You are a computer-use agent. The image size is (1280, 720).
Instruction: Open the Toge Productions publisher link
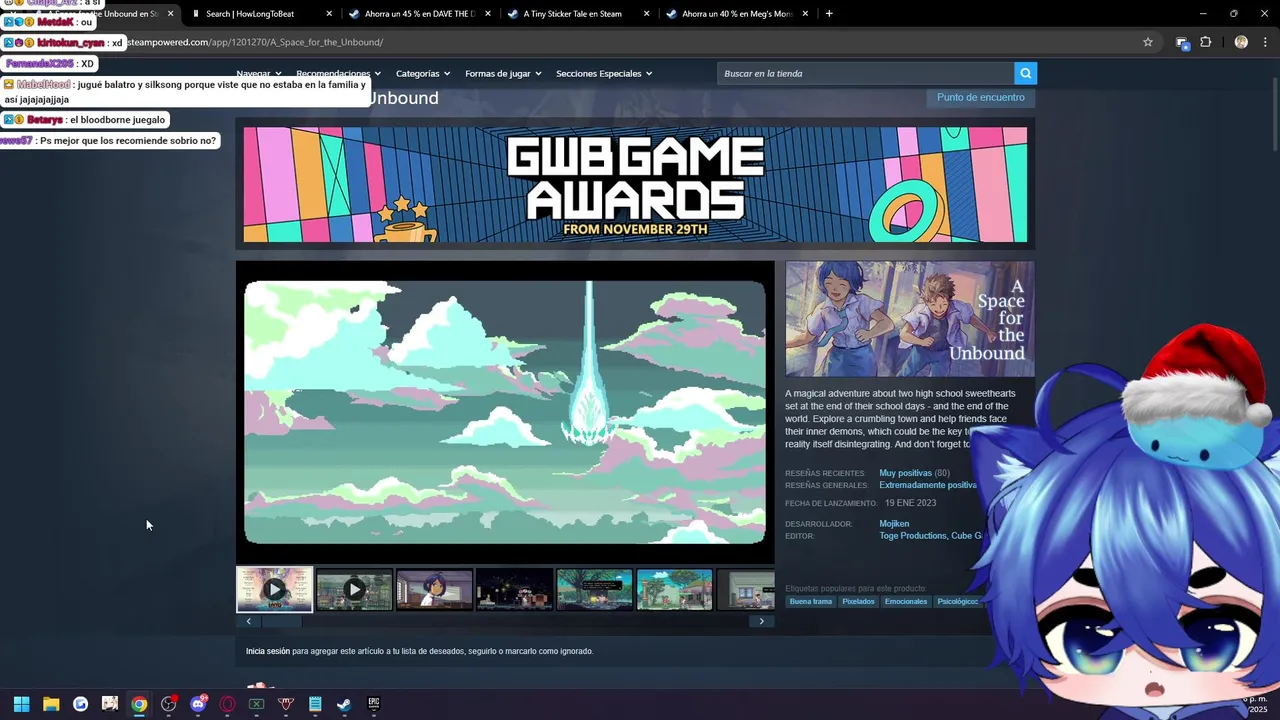(912, 536)
